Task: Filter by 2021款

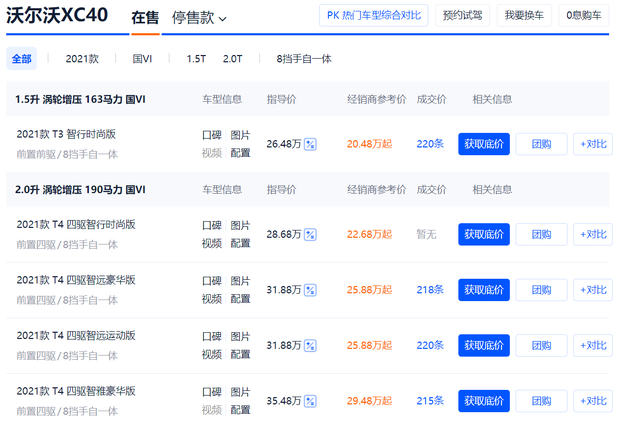Action: click(x=82, y=59)
